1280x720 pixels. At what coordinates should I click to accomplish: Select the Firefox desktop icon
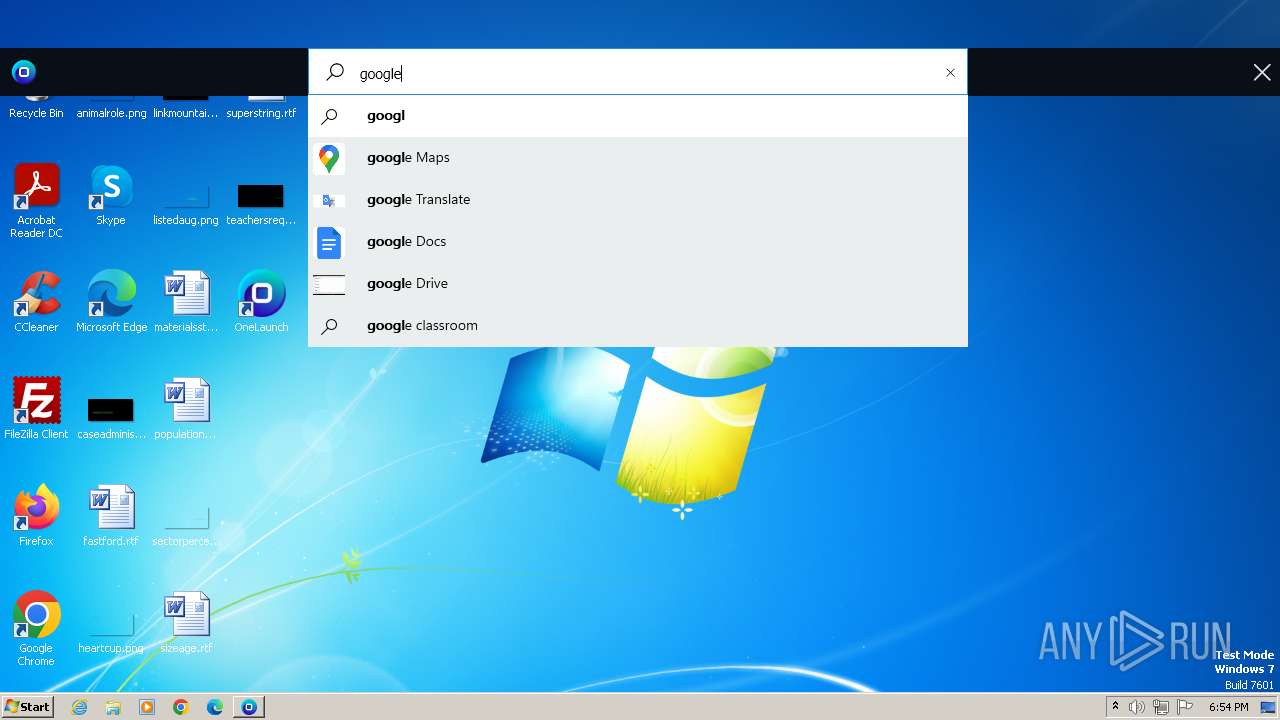click(x=36, y=516)
